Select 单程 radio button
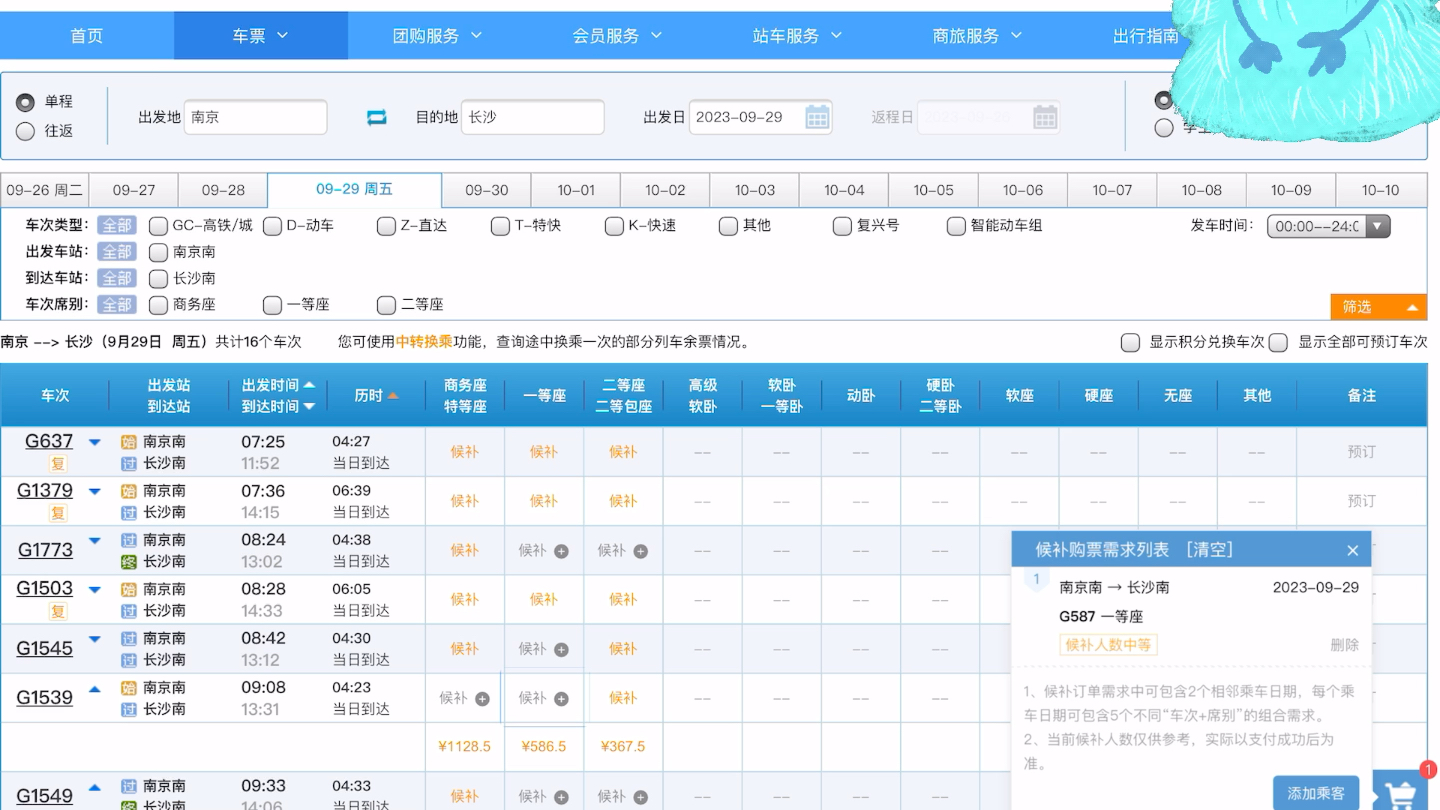Viewport: 1440px width, 810px height. tap(25, 102)
